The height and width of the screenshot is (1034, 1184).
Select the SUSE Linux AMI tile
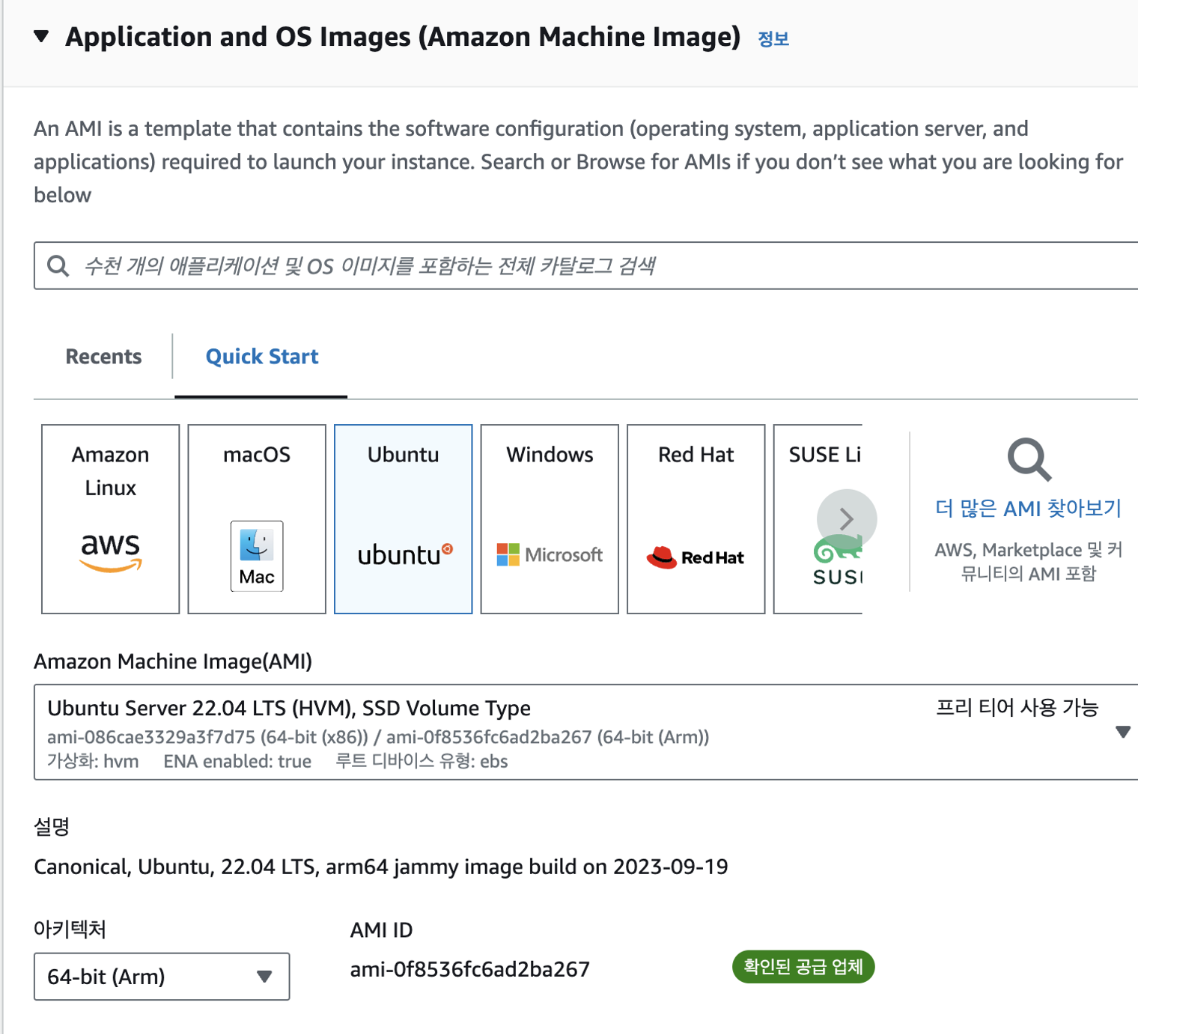pos(819,519)
